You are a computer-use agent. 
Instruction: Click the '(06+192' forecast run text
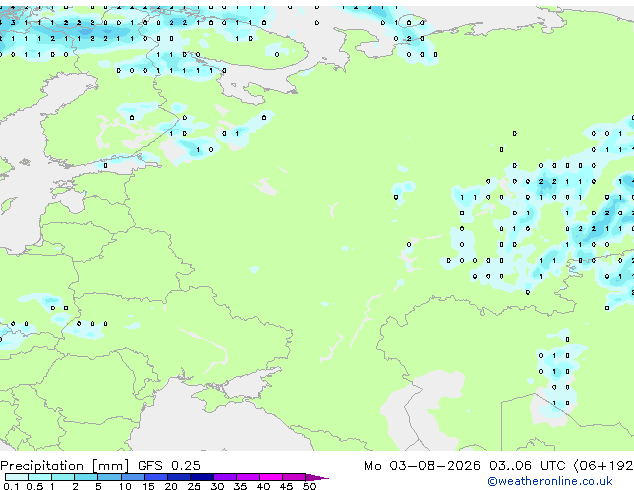[x=603, y=466]
